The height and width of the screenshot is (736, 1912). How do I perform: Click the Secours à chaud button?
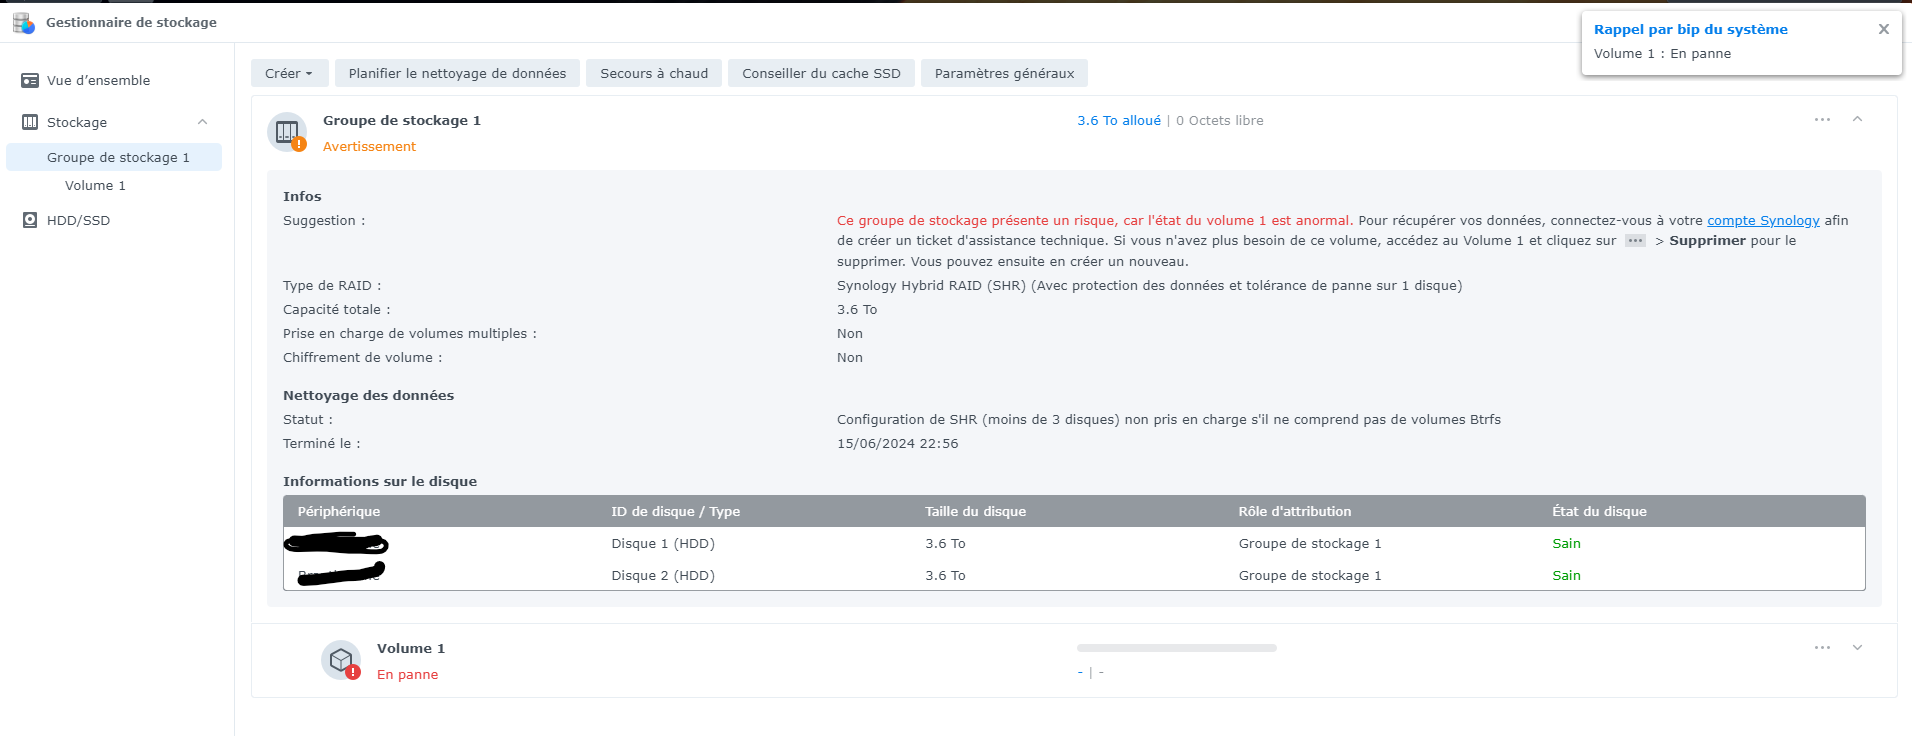click(x=654, y=73)
